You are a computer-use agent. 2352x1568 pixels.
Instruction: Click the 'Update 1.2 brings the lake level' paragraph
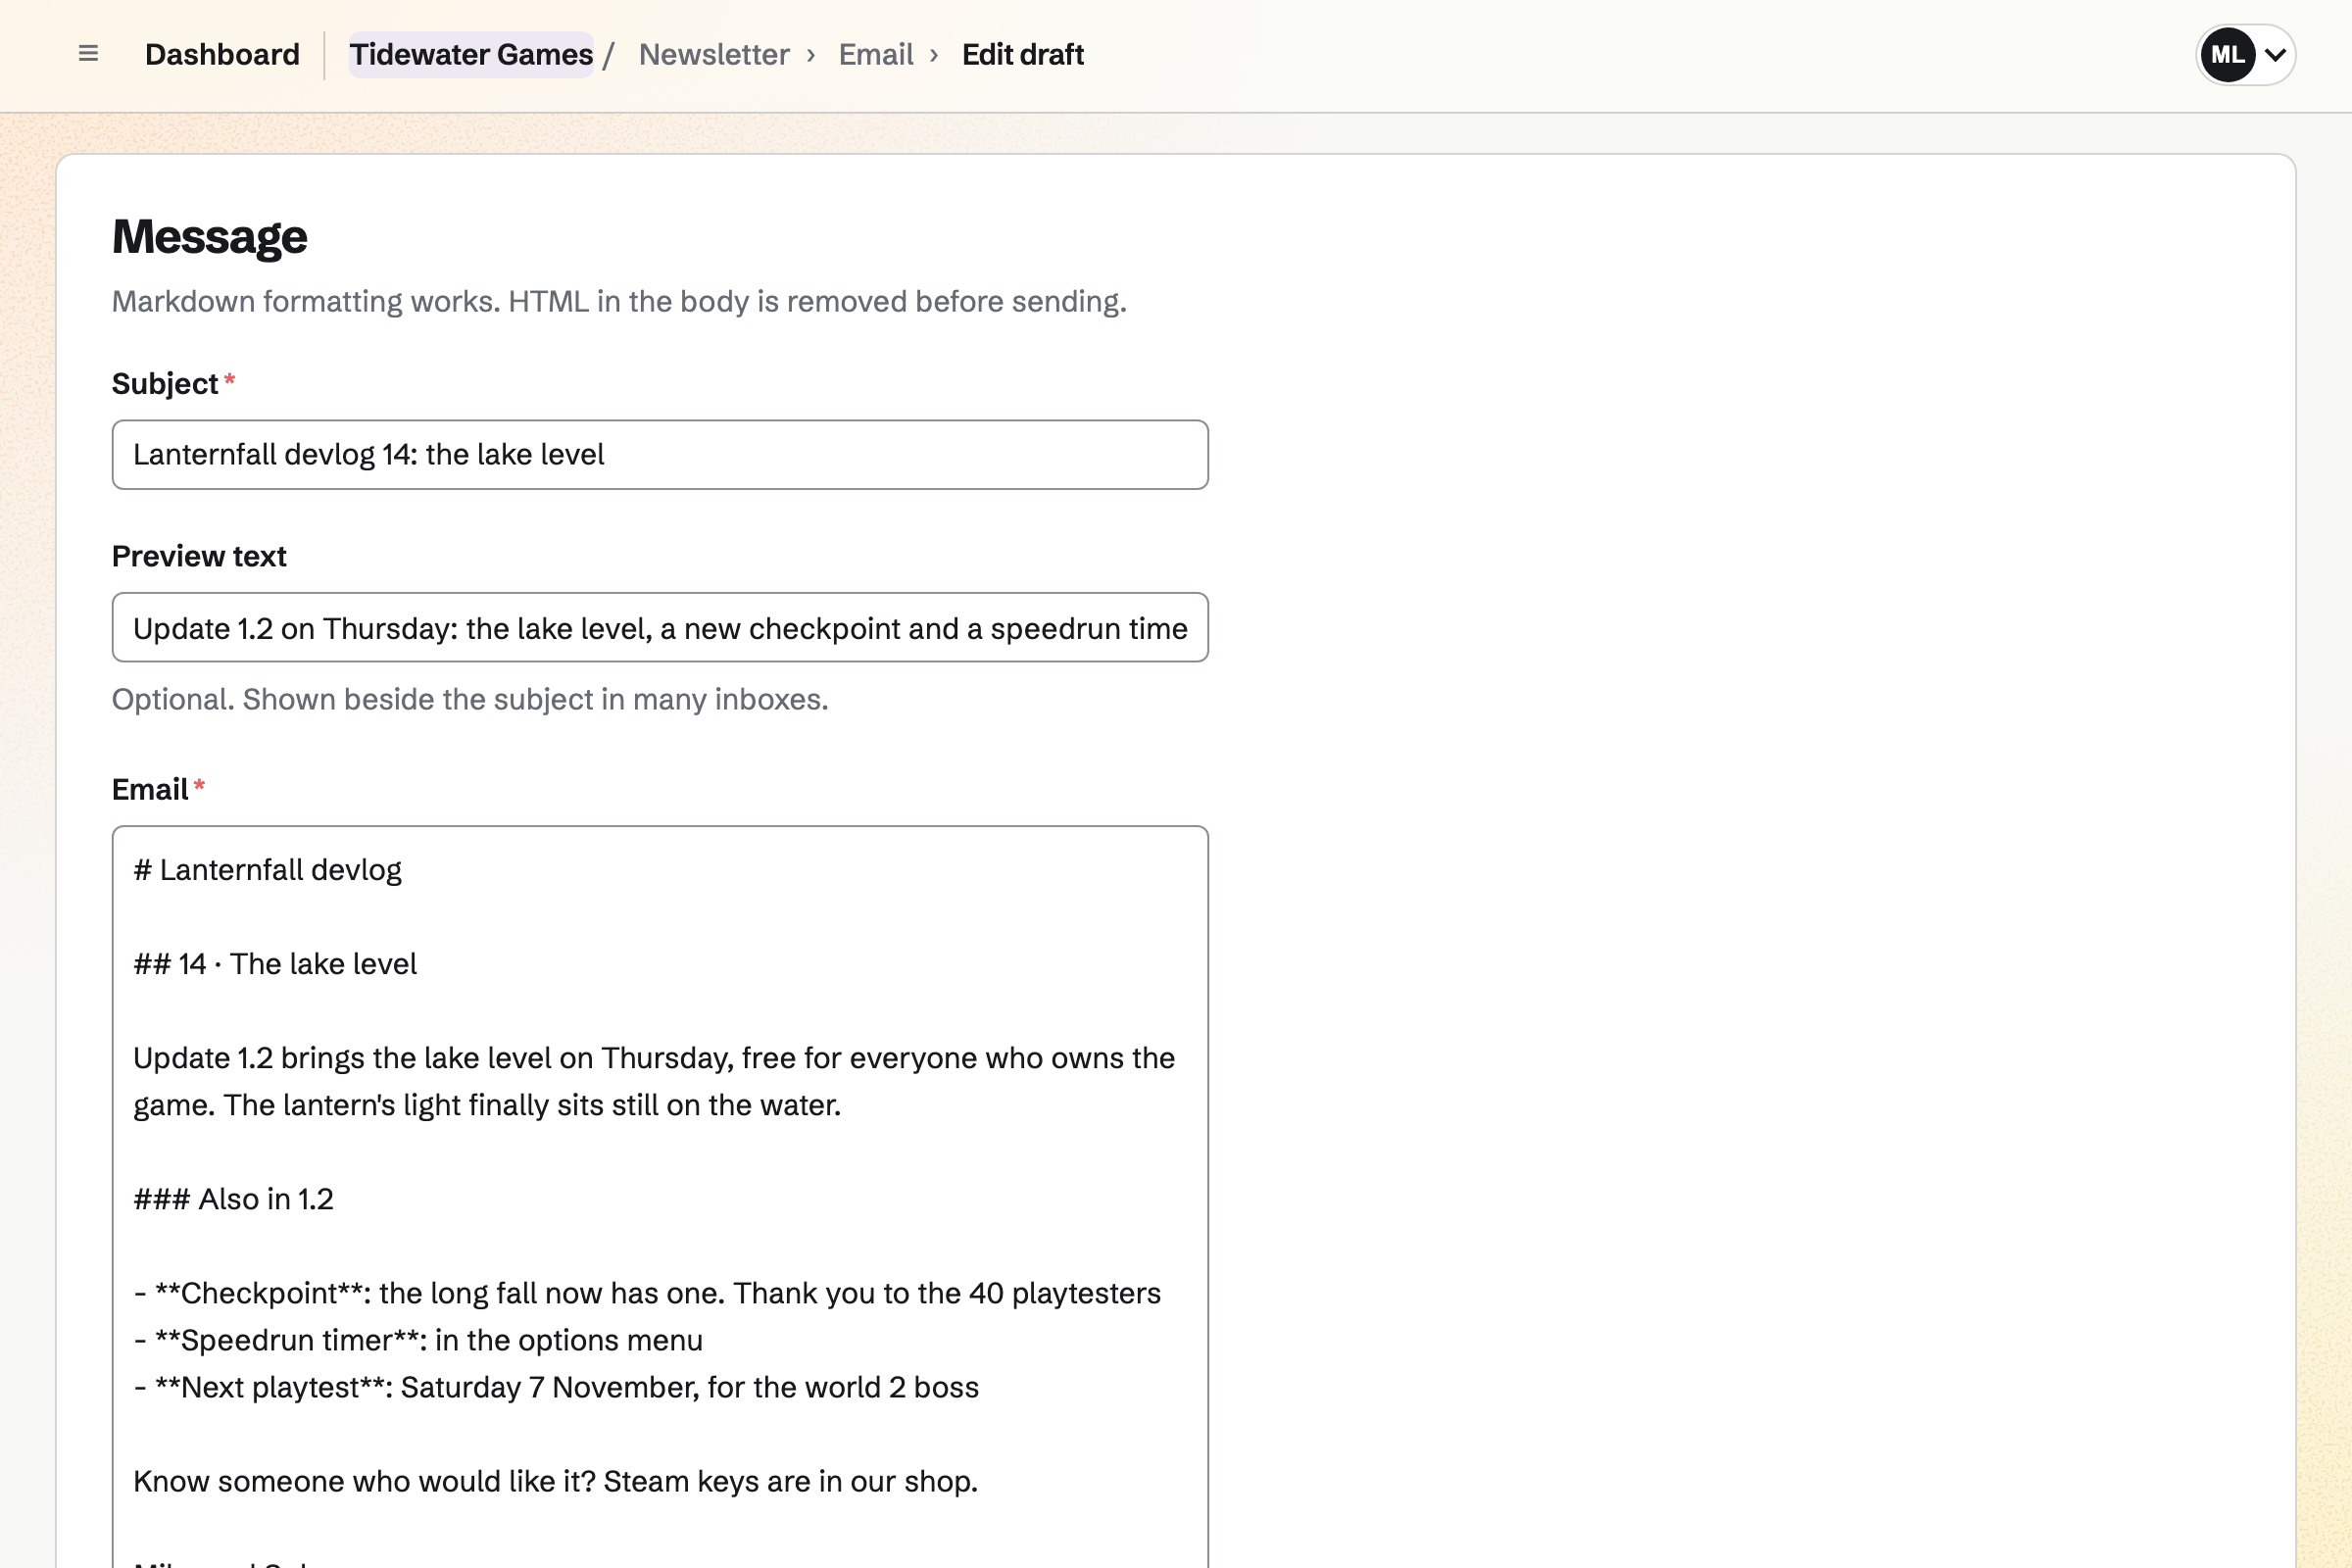[x=654, y=1082]
